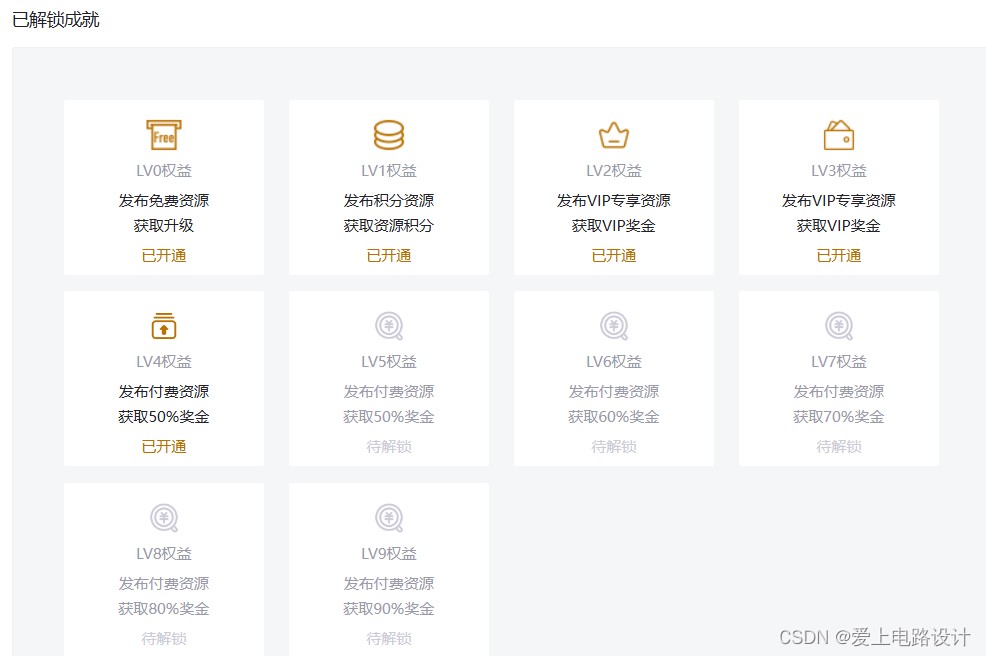
Task: Click the upload box icon for LV4
Action: pyautogui.click(x=163, y=326)
